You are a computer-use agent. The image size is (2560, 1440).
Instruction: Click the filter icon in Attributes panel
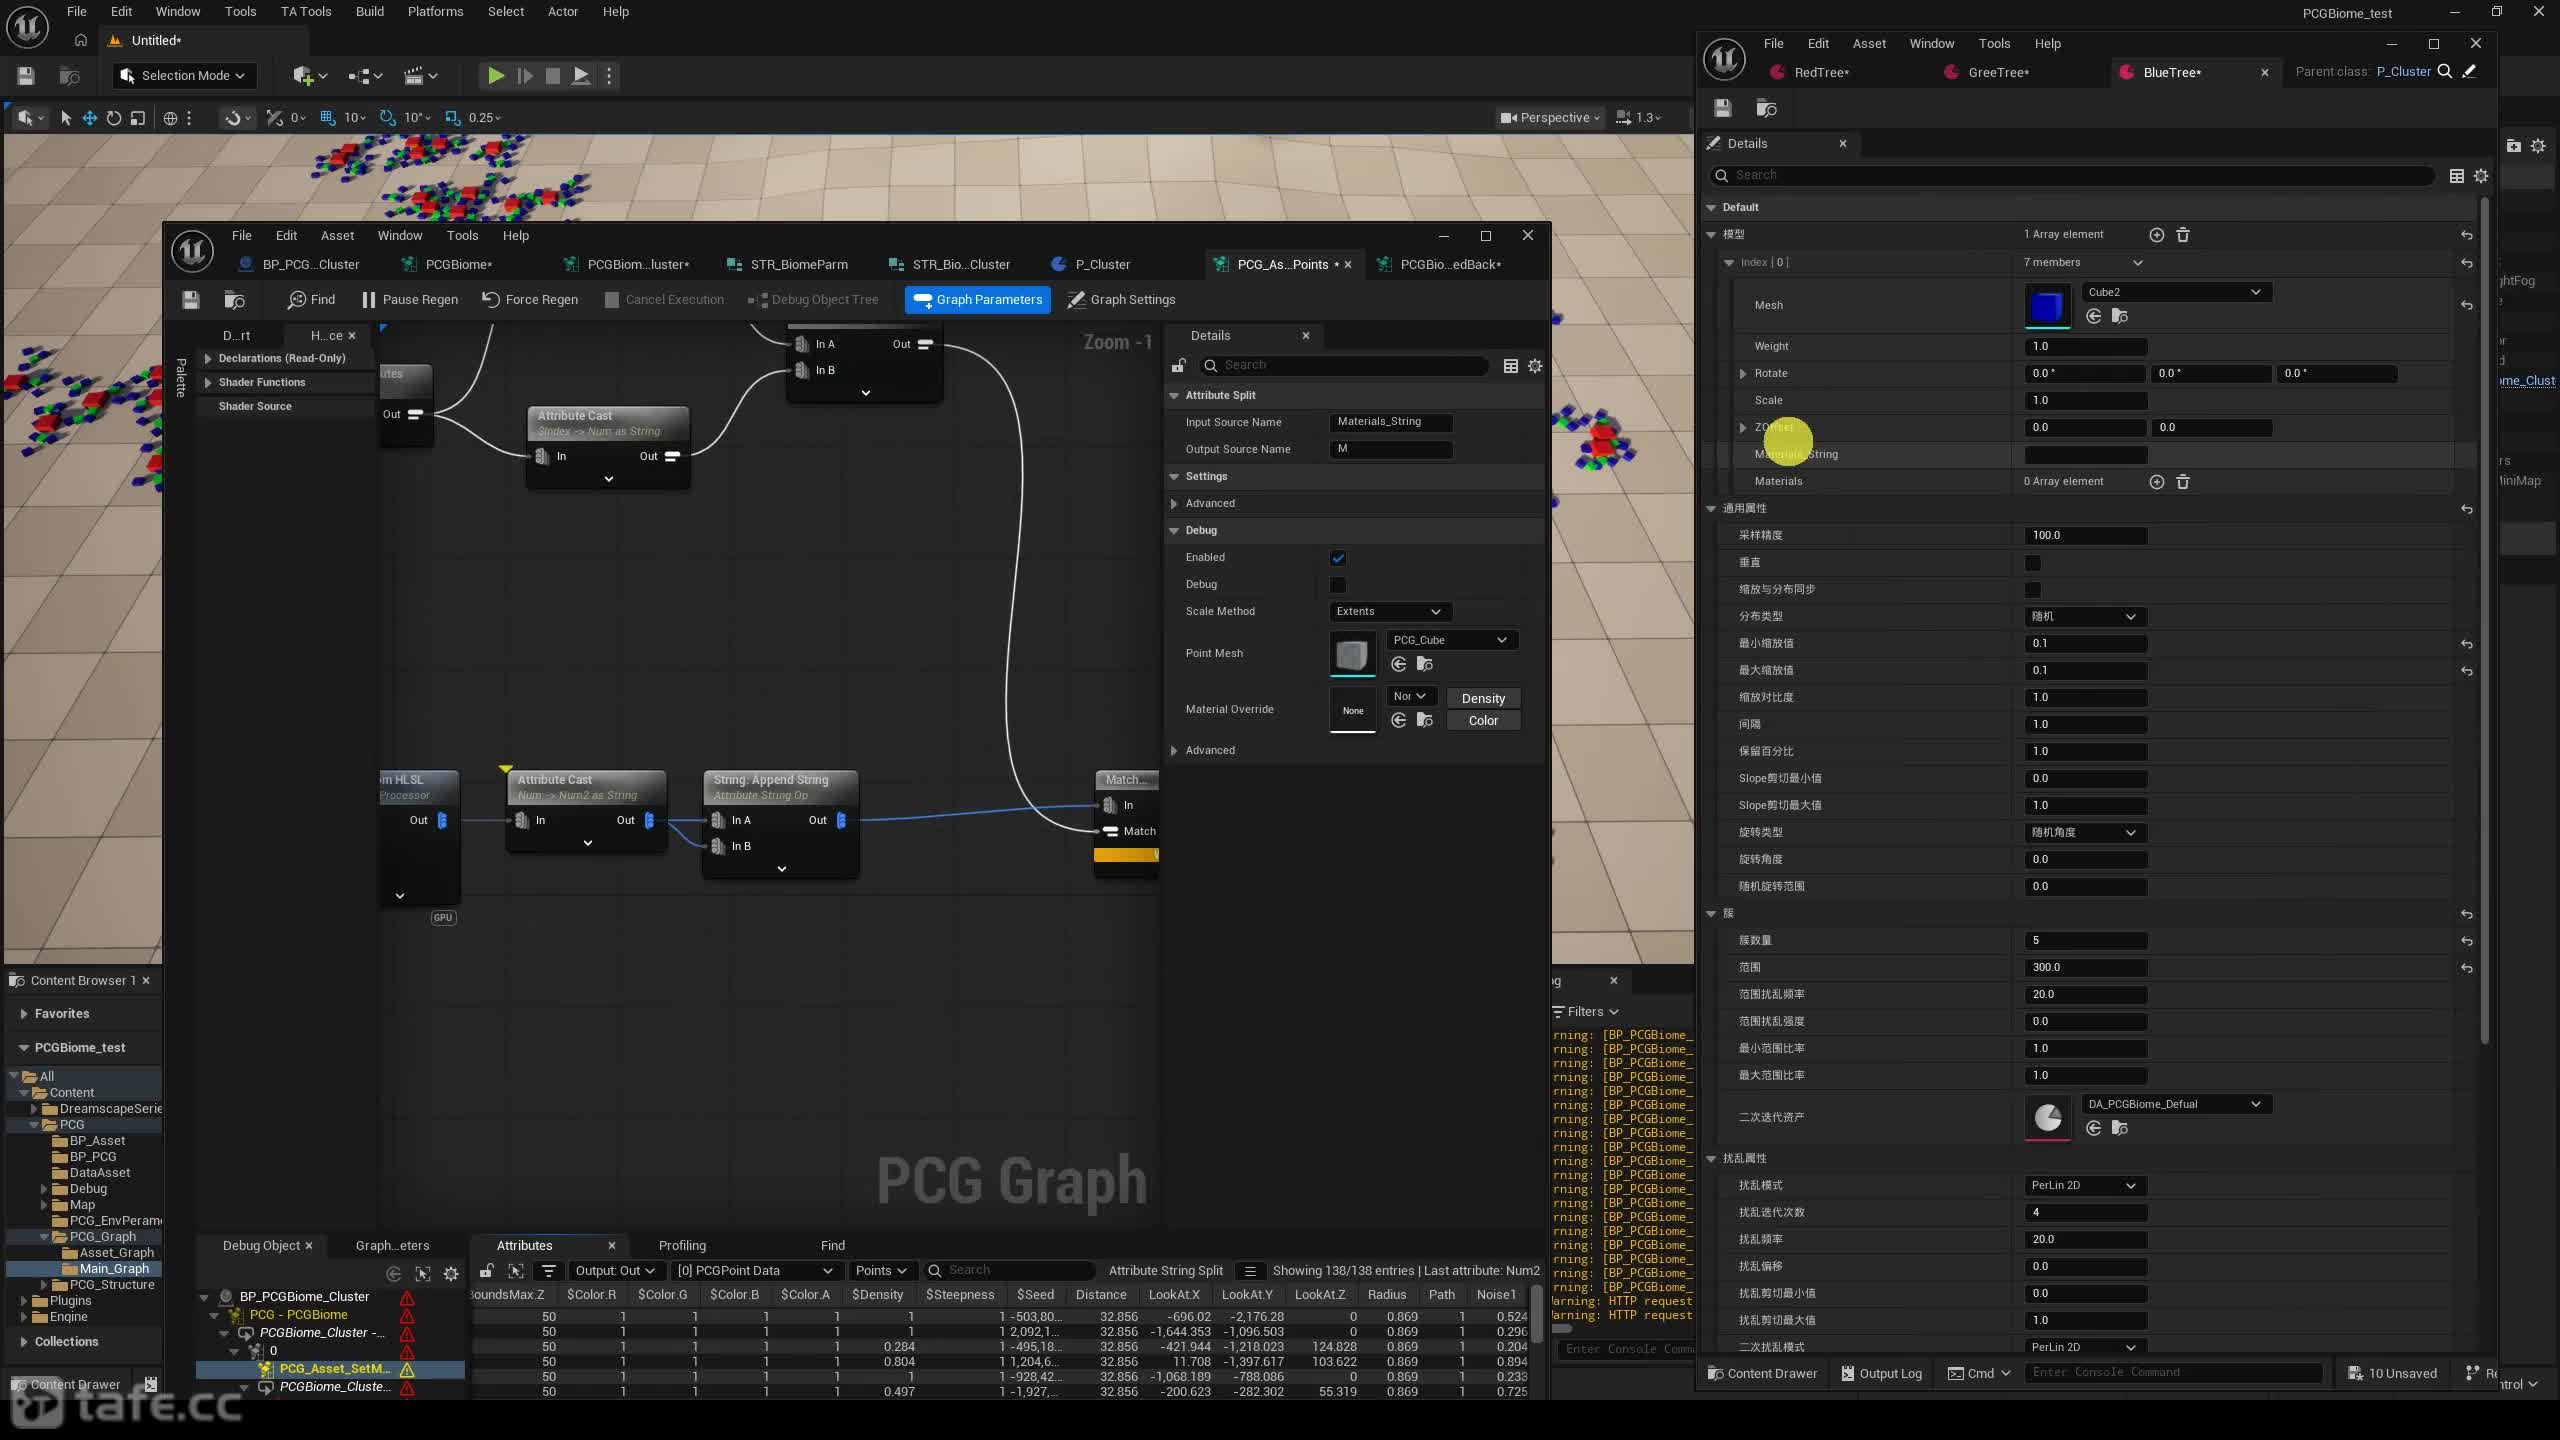[x=548, y=1271]
